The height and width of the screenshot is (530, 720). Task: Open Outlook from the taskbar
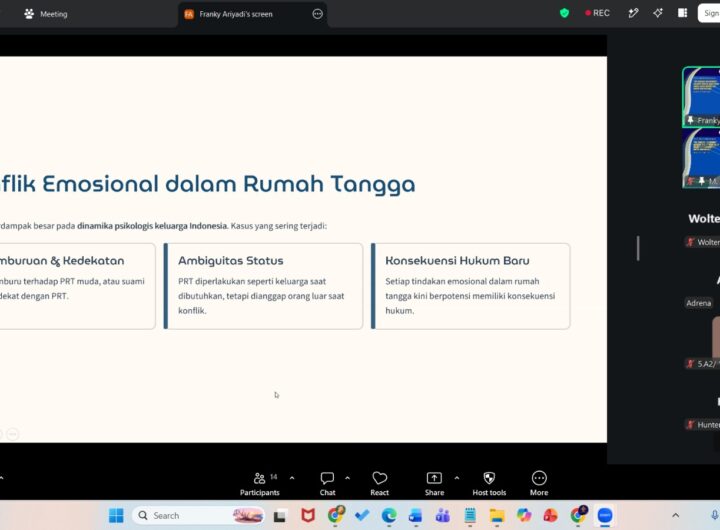pos(416,515)
